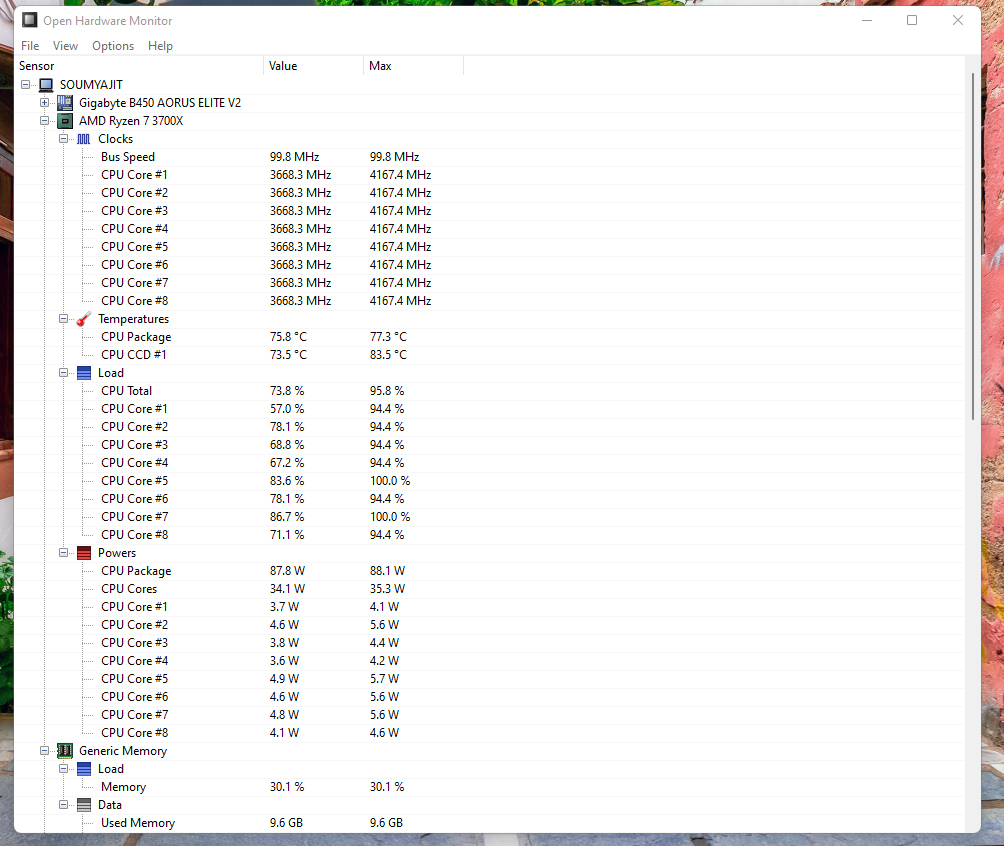Click the Clocks waveform icon

(x=84, y=139)
